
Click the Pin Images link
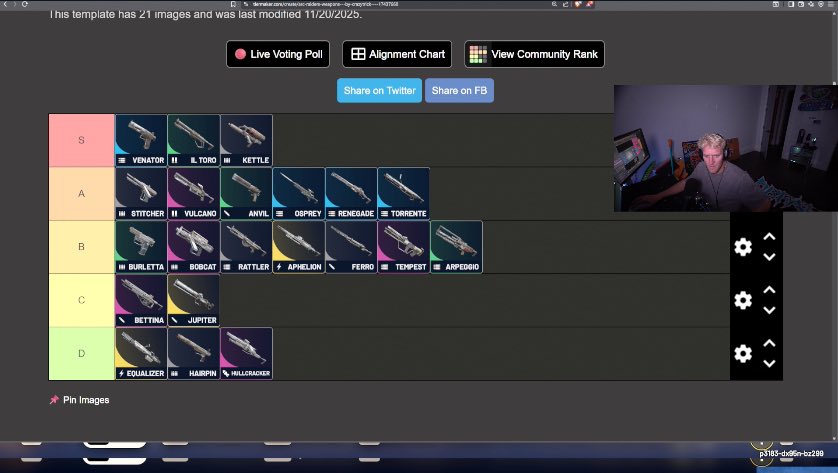[86, 400]
